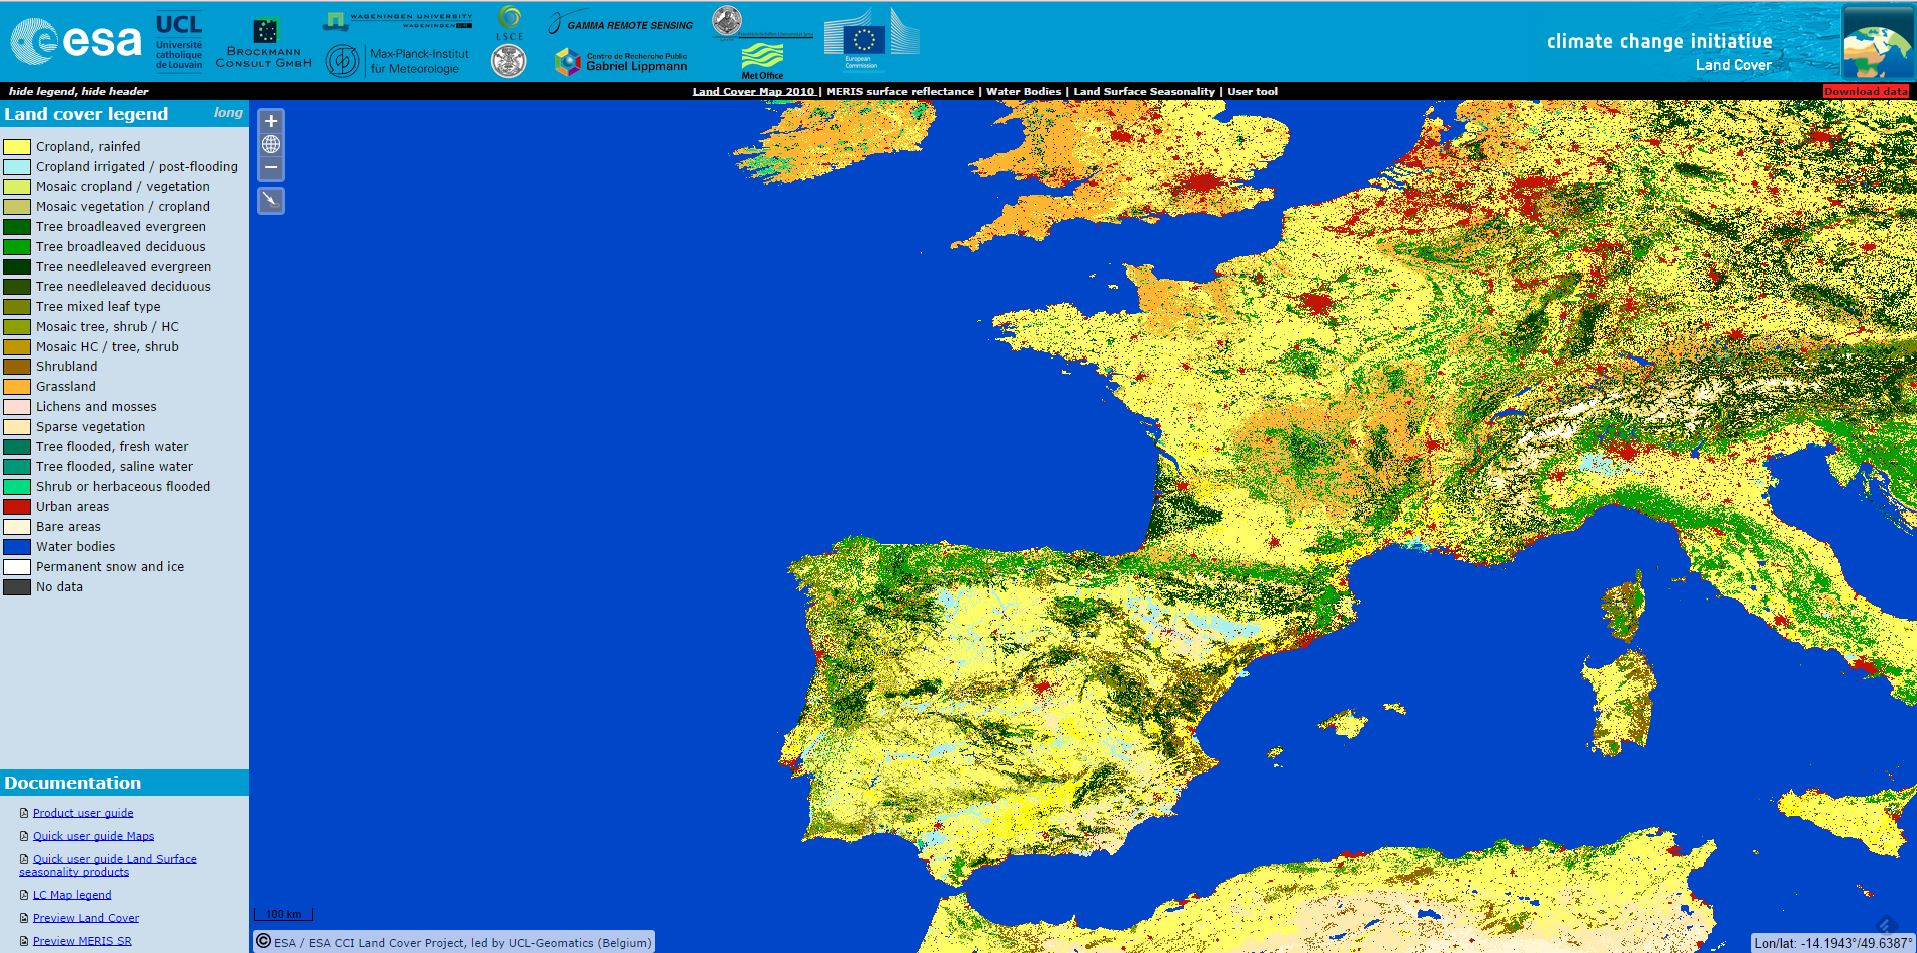
Task: Zoom out with the minus map control
Action: coord(271,167)
